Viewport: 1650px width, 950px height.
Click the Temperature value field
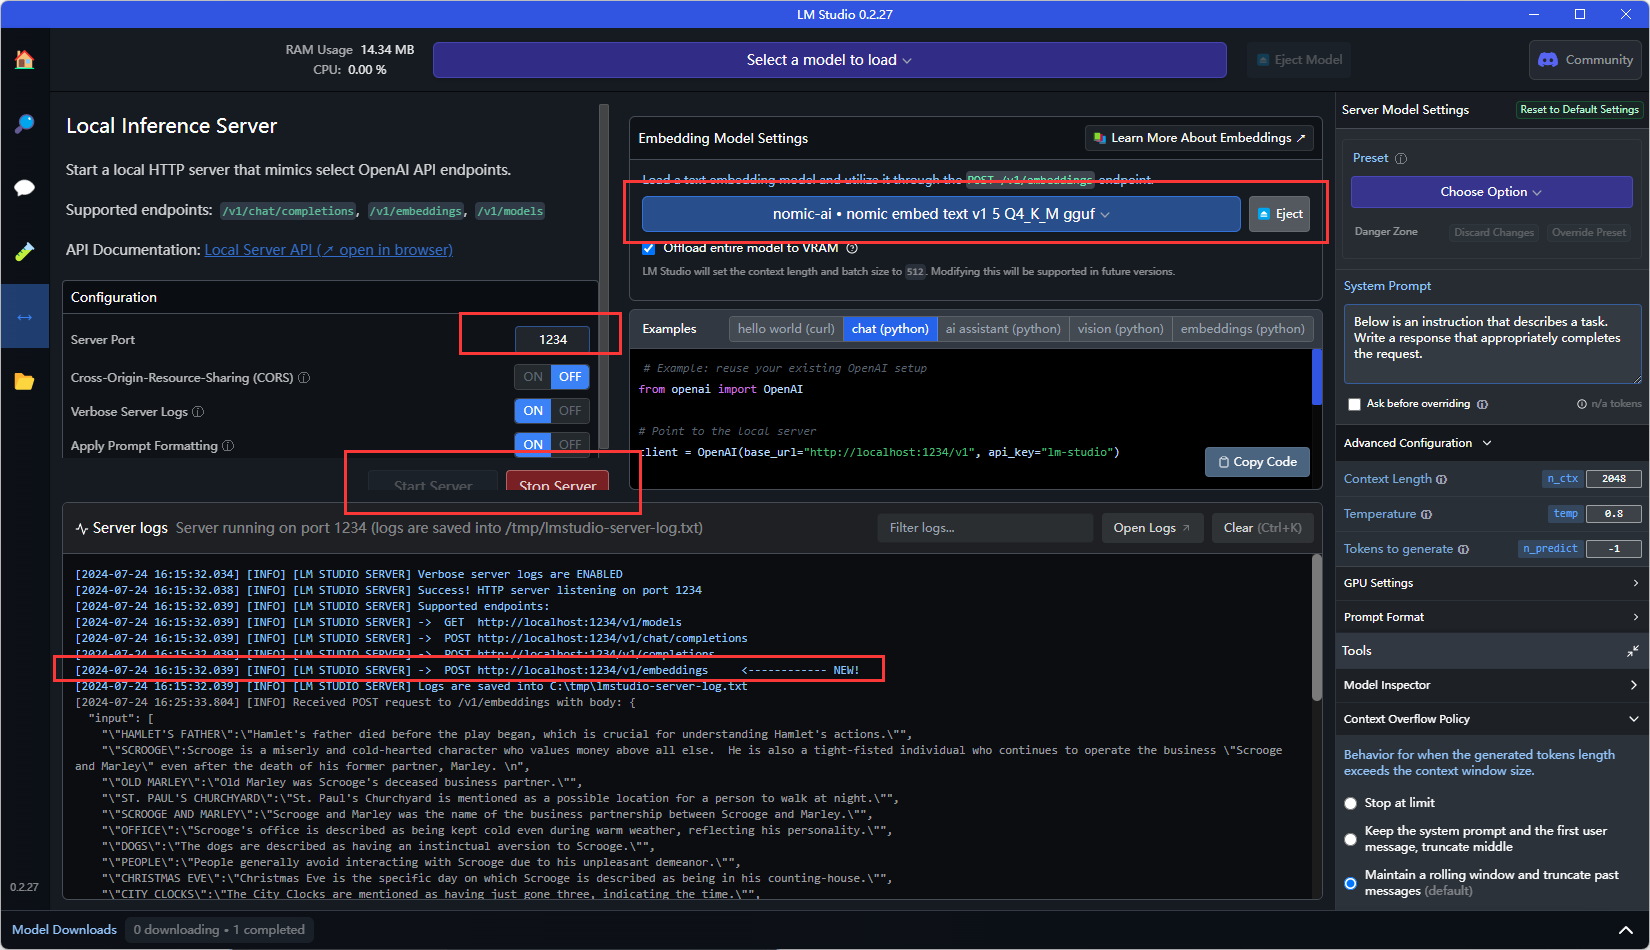(x=1613, y=514)
